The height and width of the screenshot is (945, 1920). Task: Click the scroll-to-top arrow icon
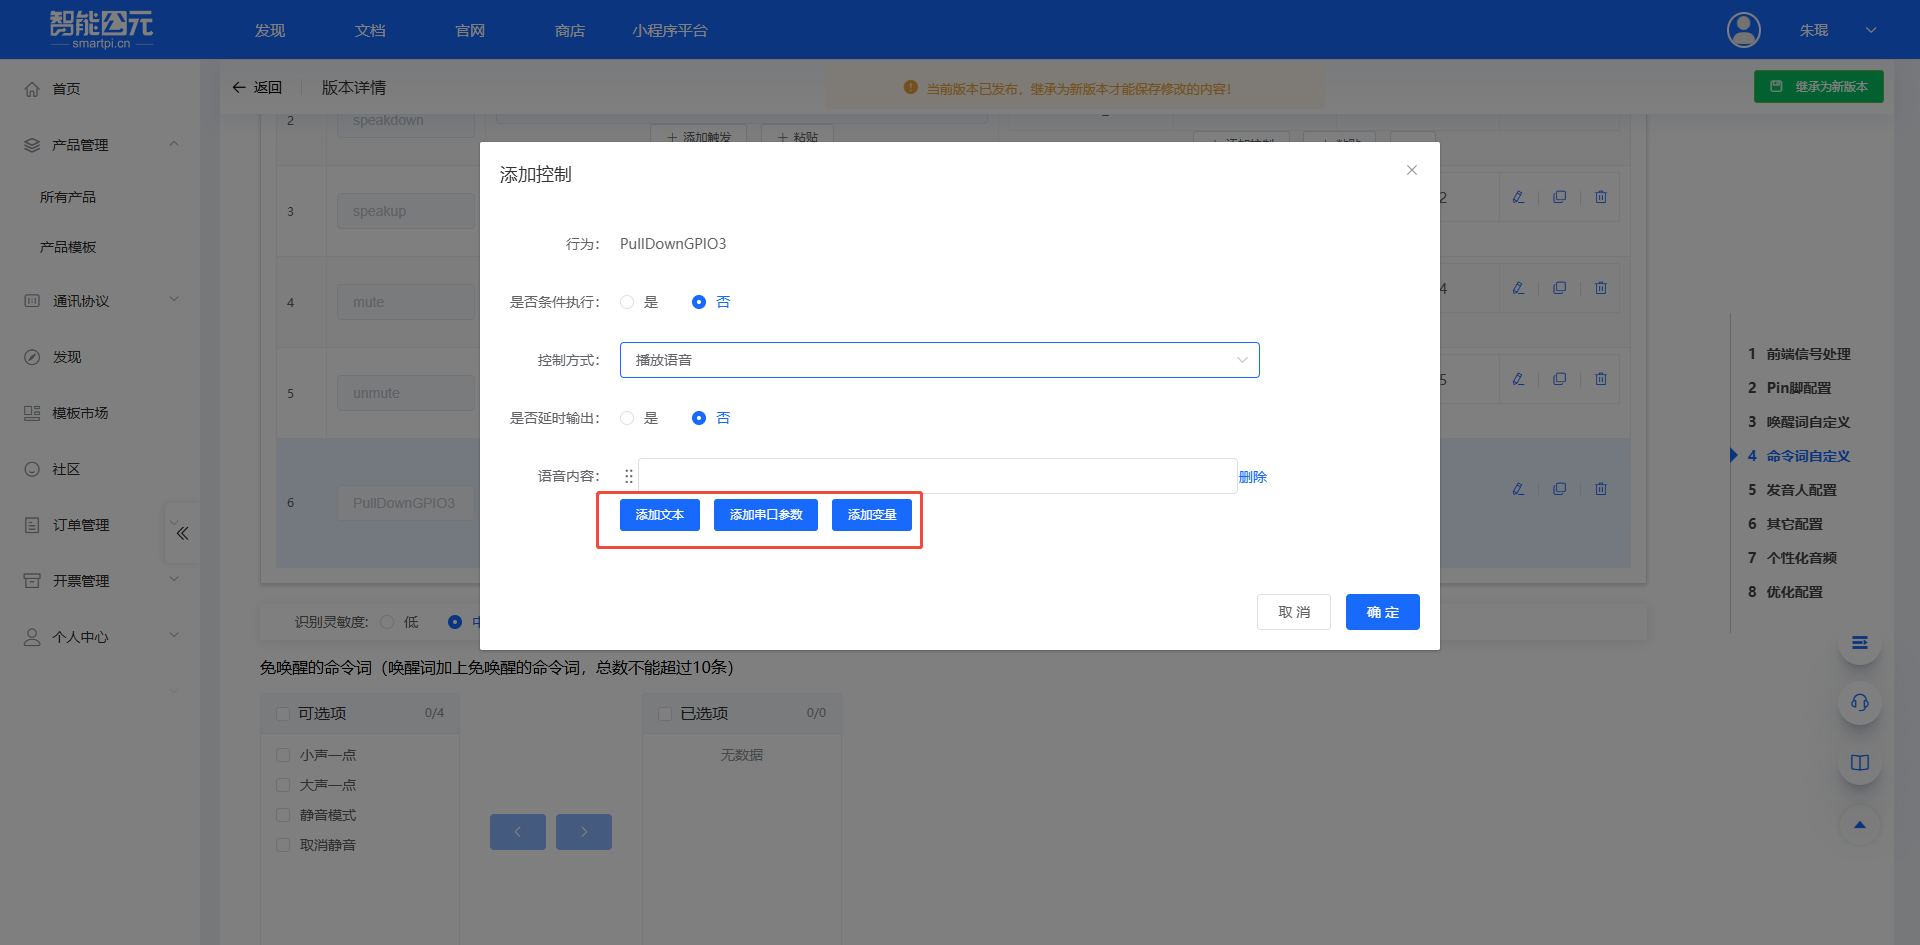click(1859, 825)
